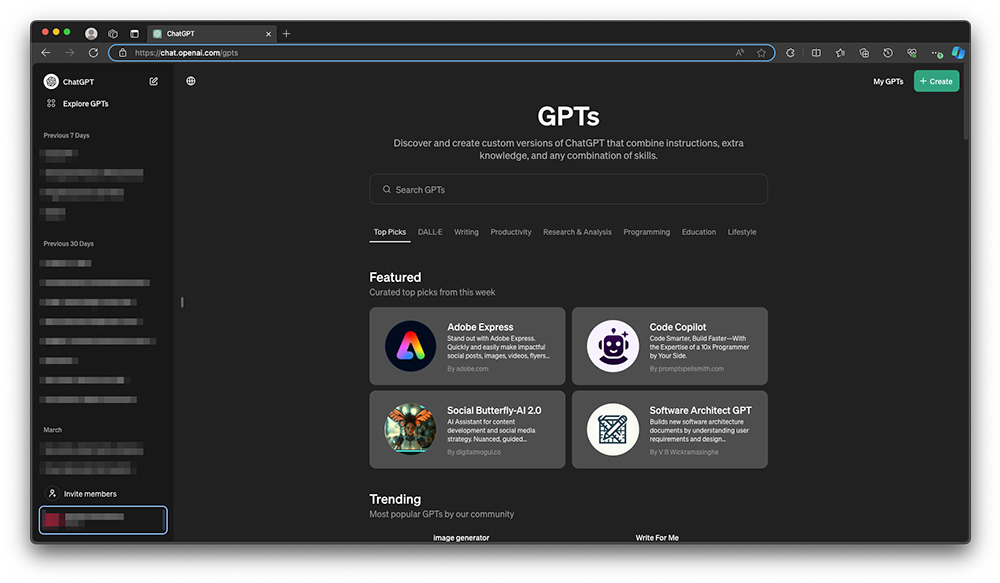Click the search magnifier icon
Image resolution: width=1000 pixels, height=583 pixels.
click(x=386, y=189)
